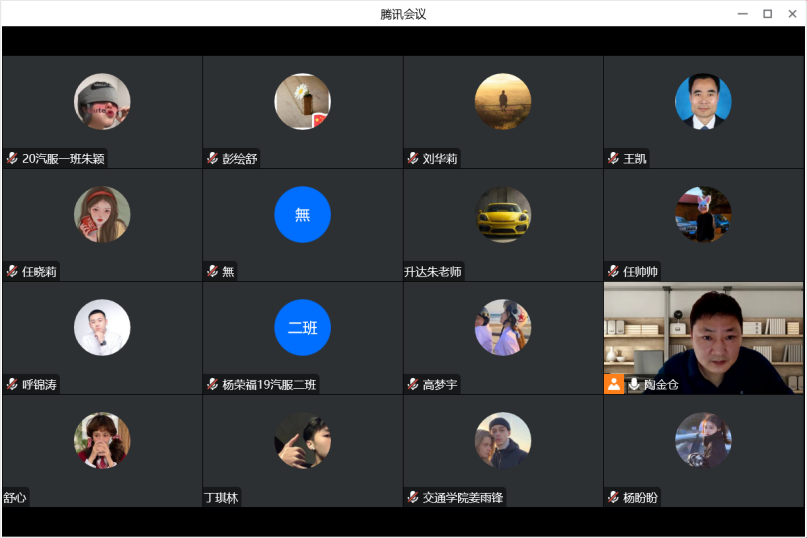
Task: Click muted mic icon beside 20汽服一班朱颖
Action: (12, 159)
